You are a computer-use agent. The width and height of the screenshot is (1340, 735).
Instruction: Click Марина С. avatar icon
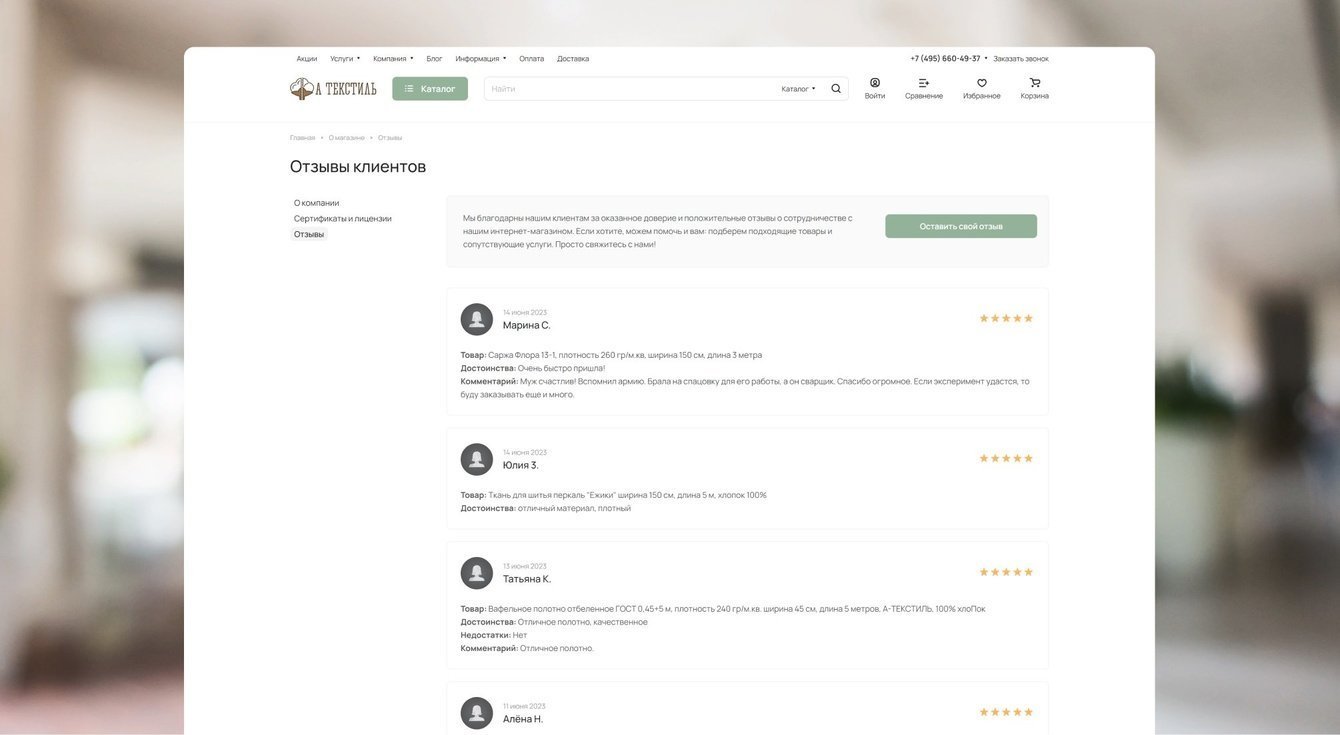[x=477, y=320]
